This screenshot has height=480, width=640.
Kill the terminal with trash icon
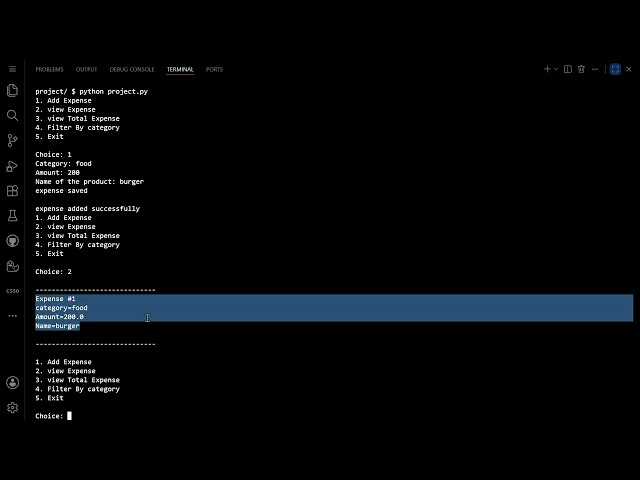581,69
